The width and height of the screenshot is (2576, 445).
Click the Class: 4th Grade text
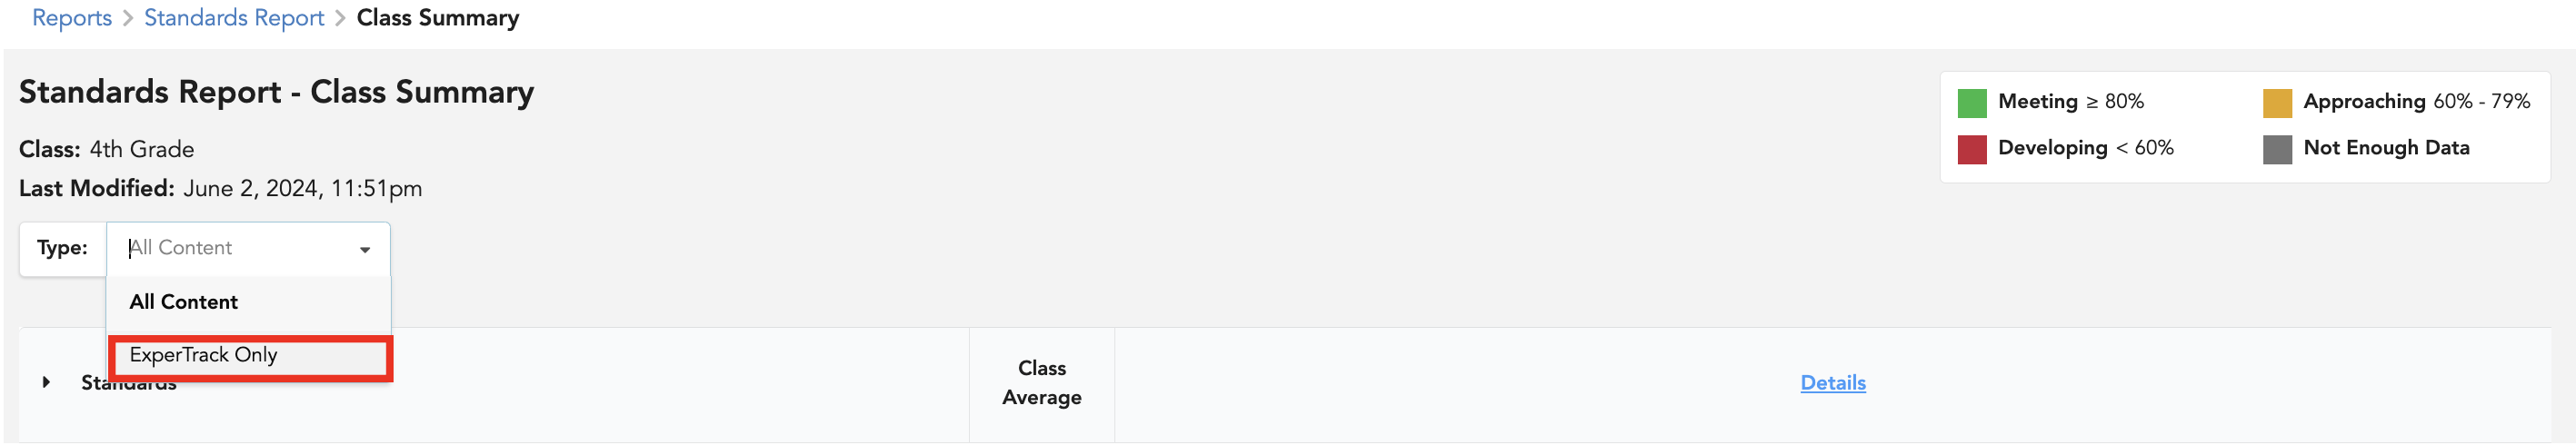pos(107,149)
